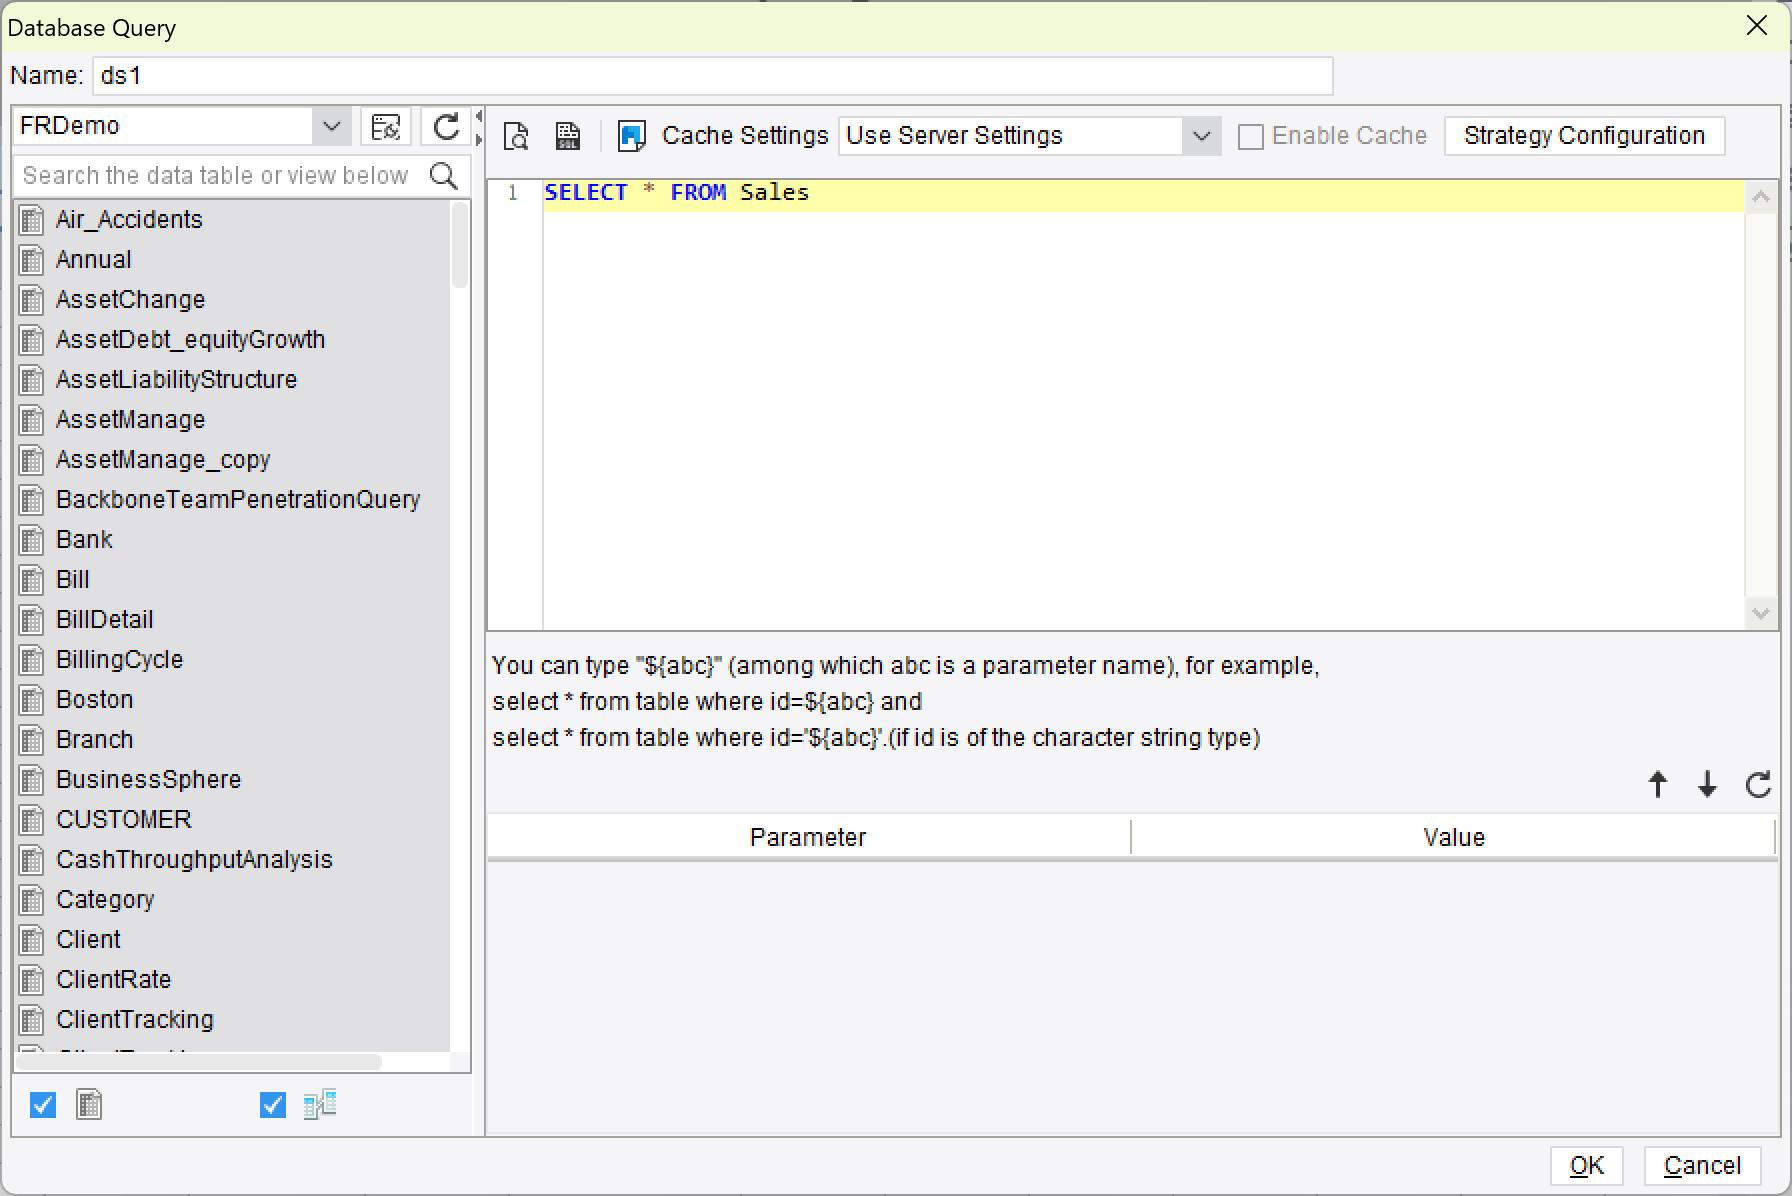
Task: Uncheck the show tables checkbox at bottom left
Action: pyautogui.click(x=42, y=1105)
